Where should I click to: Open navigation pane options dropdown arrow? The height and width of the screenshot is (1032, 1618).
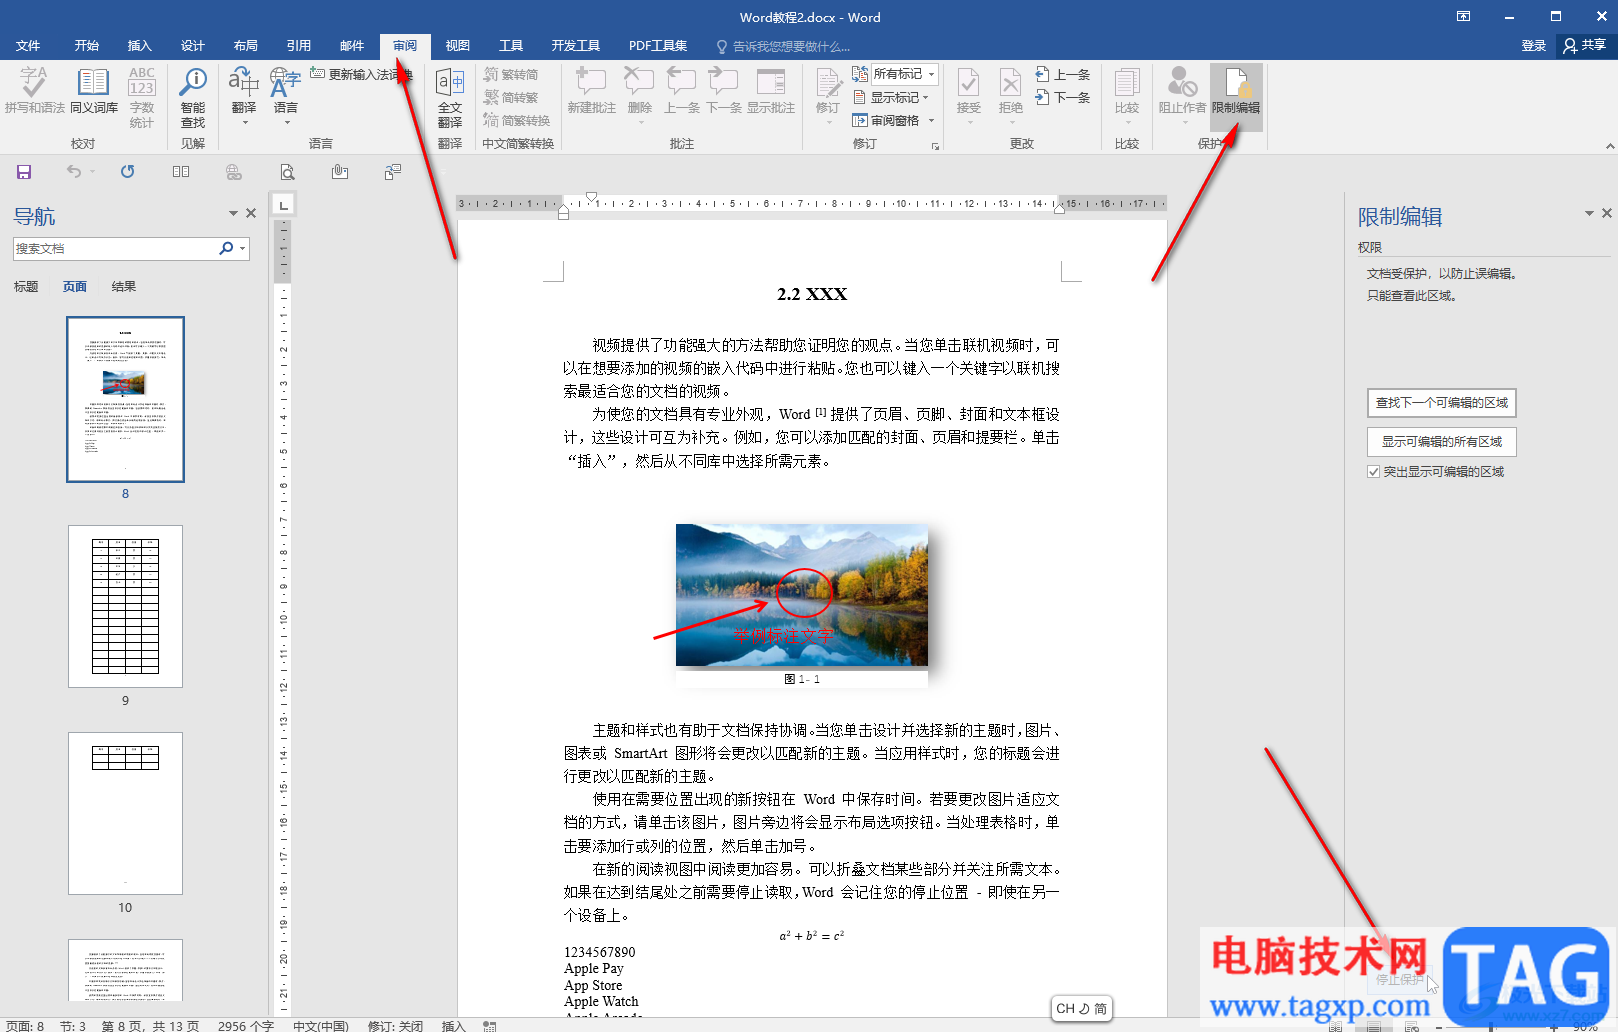tap(233, 213)
